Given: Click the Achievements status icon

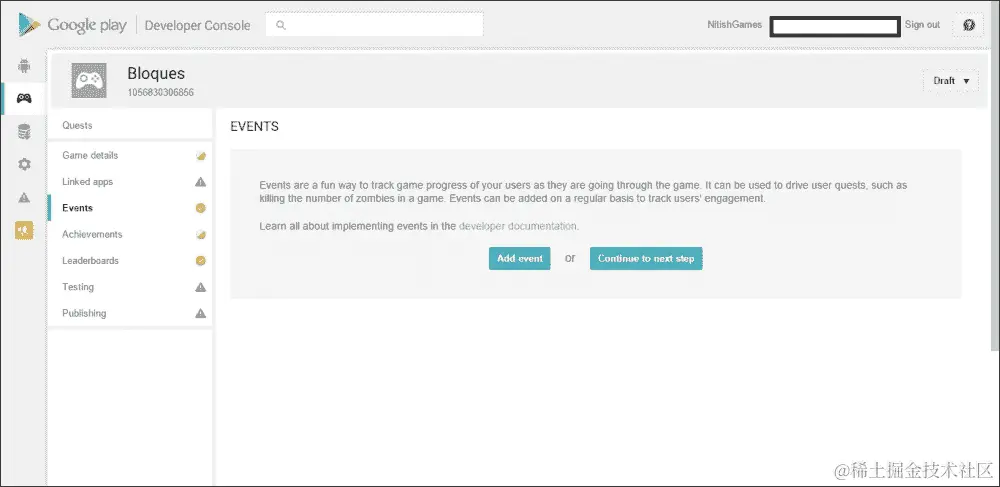Looking at the screenshot, I should point(200,235).
